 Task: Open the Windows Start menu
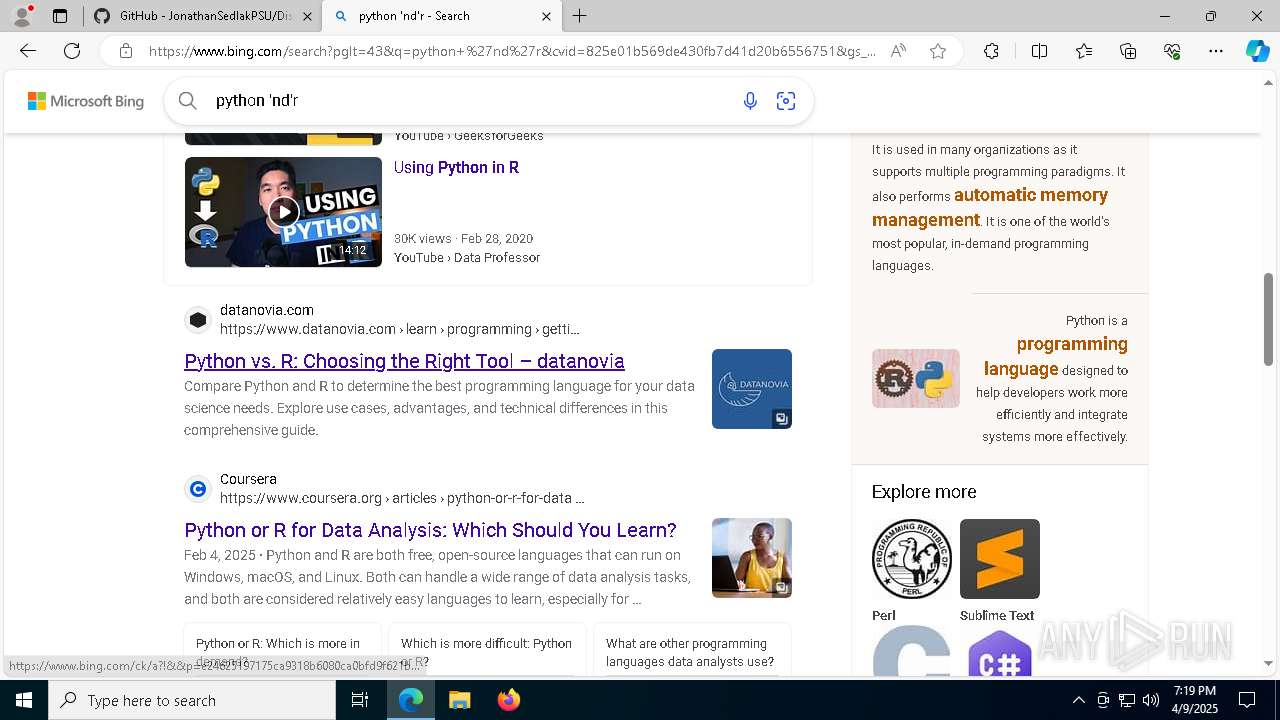click(24, 700)
